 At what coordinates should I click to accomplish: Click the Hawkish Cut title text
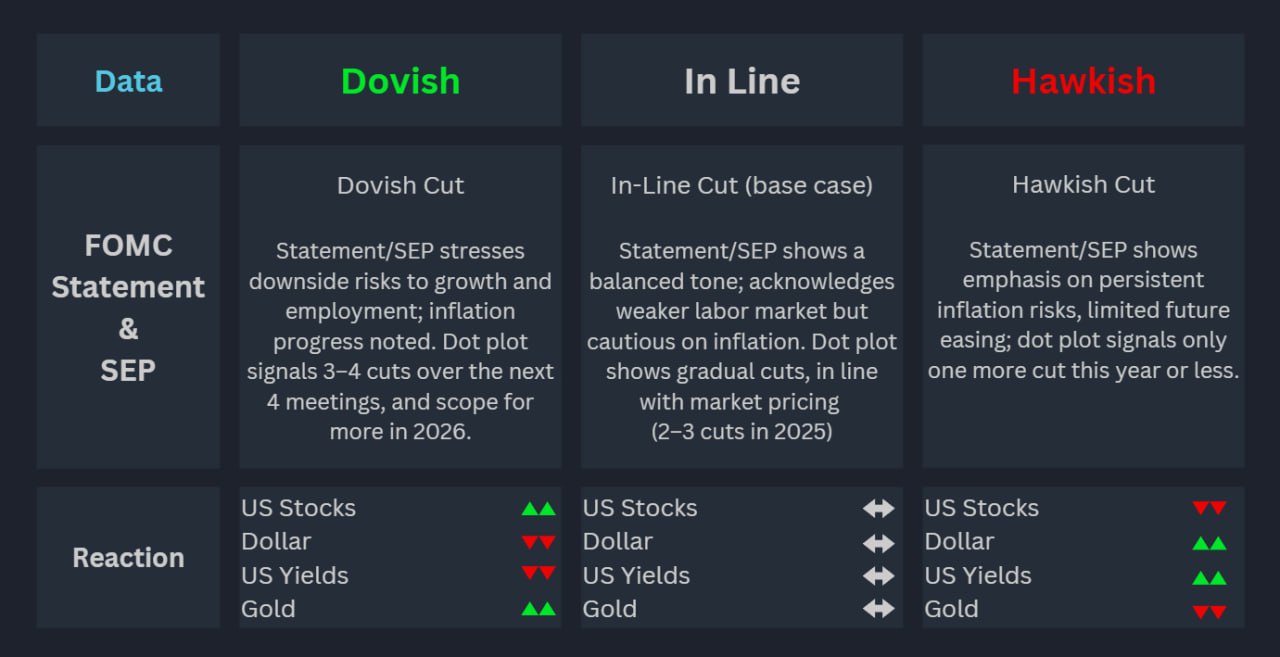point(1083,185)
